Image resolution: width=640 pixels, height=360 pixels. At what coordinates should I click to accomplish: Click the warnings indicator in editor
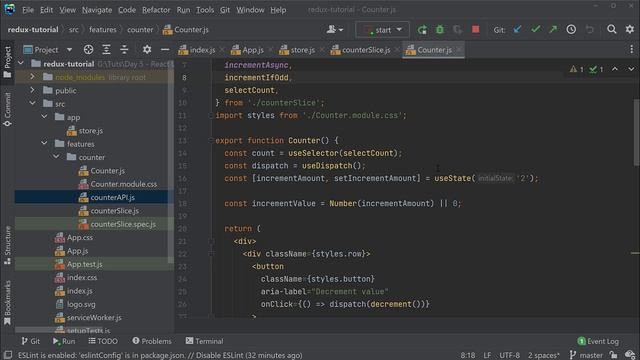point(576,69)
